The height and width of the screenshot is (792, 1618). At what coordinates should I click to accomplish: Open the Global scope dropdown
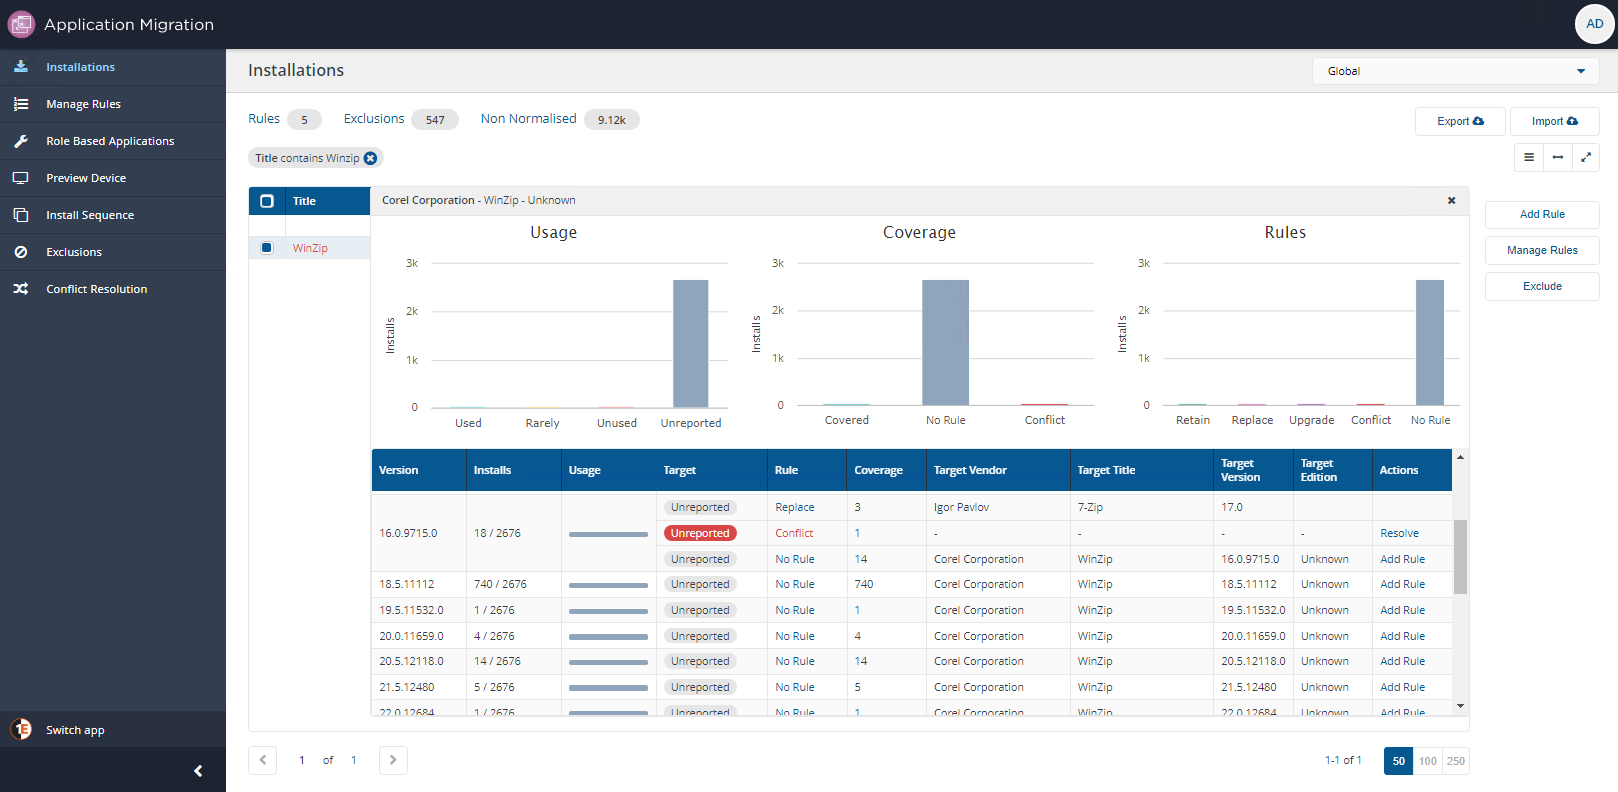tap(1455, 71)
